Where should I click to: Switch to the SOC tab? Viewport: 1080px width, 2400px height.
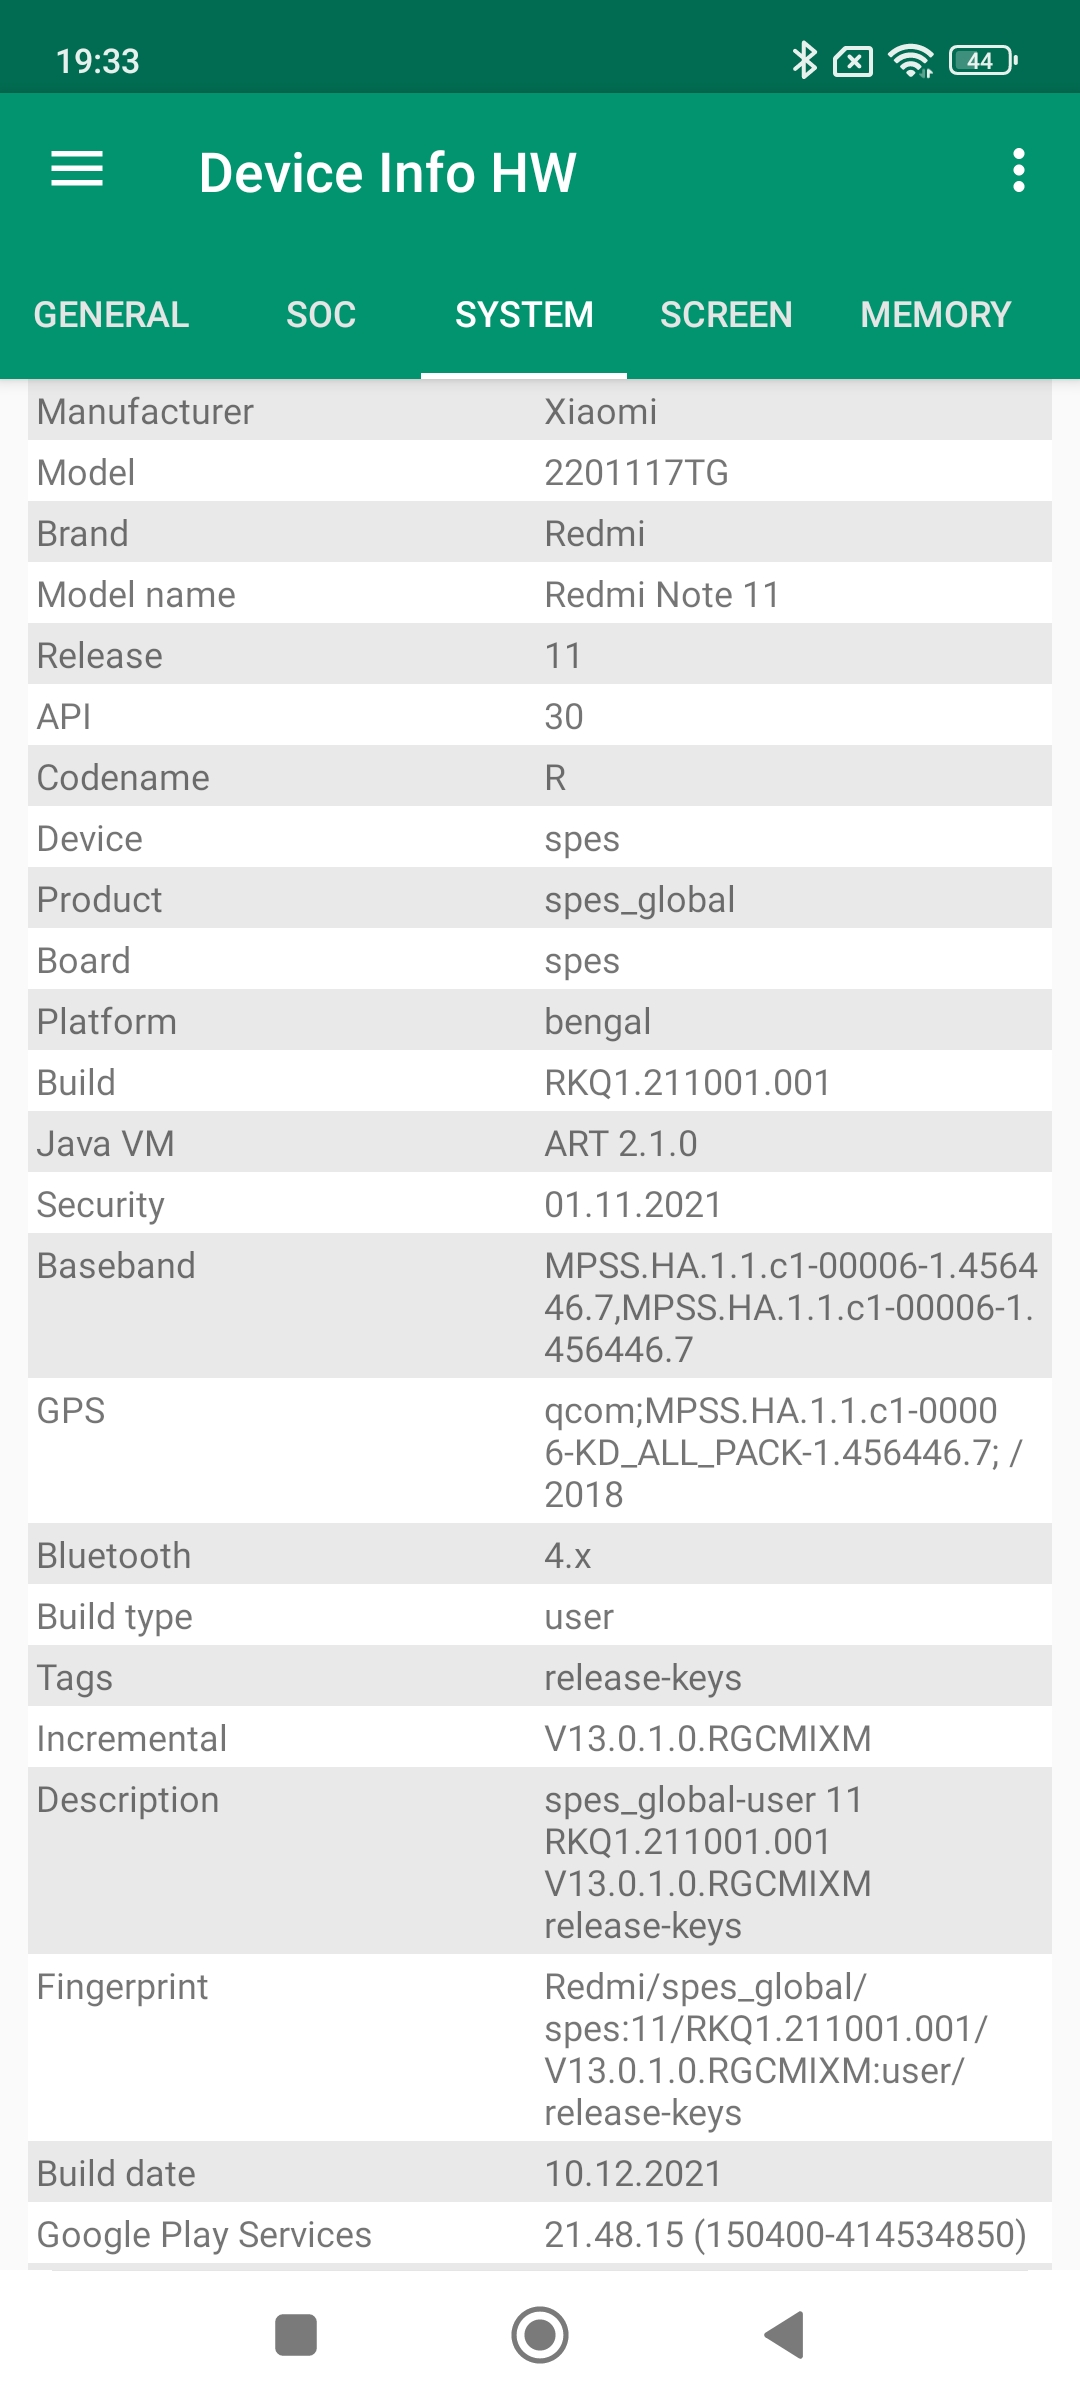click(x=321, y=315)
